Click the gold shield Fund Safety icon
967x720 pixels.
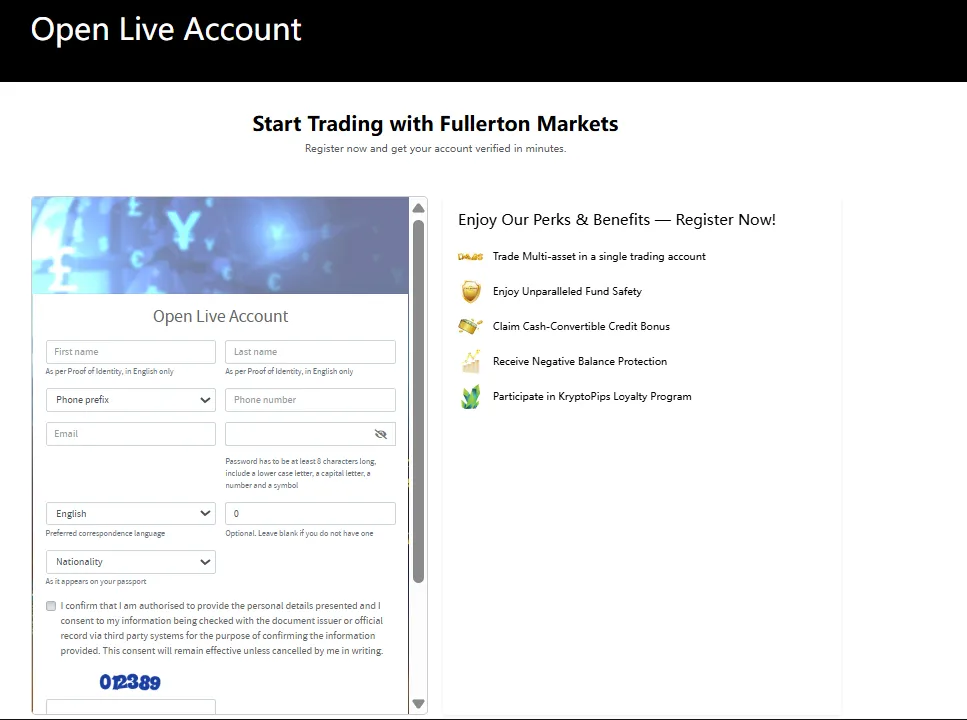coord(470,292)
